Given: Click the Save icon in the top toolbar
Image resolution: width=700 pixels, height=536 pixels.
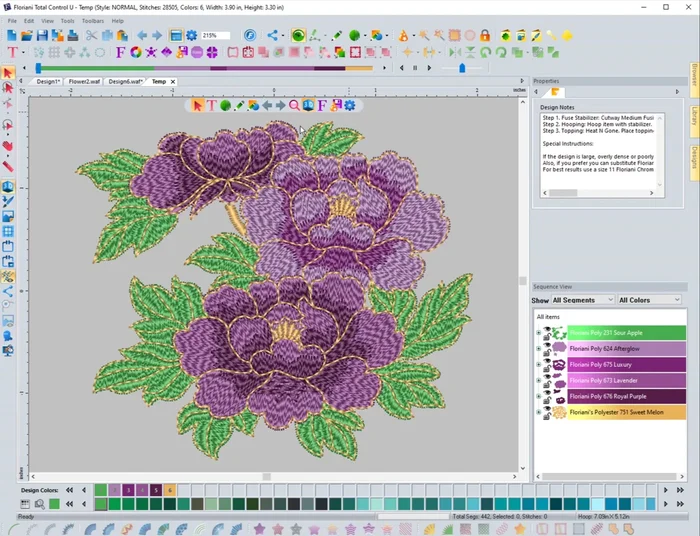Looking at the screenshot, I should [41, 35].
